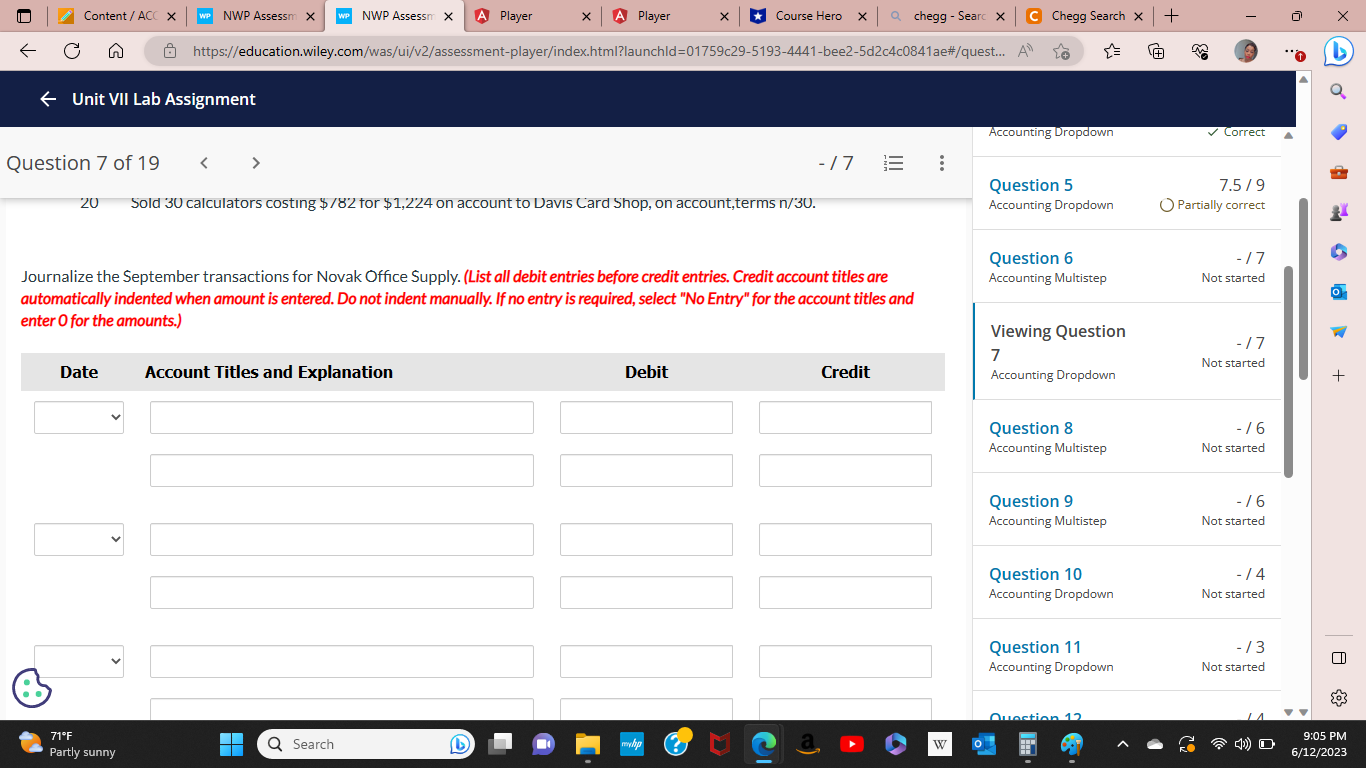Open the Drop paper-plane icon in the Edge sidebar

click(x=1340, y=332)
